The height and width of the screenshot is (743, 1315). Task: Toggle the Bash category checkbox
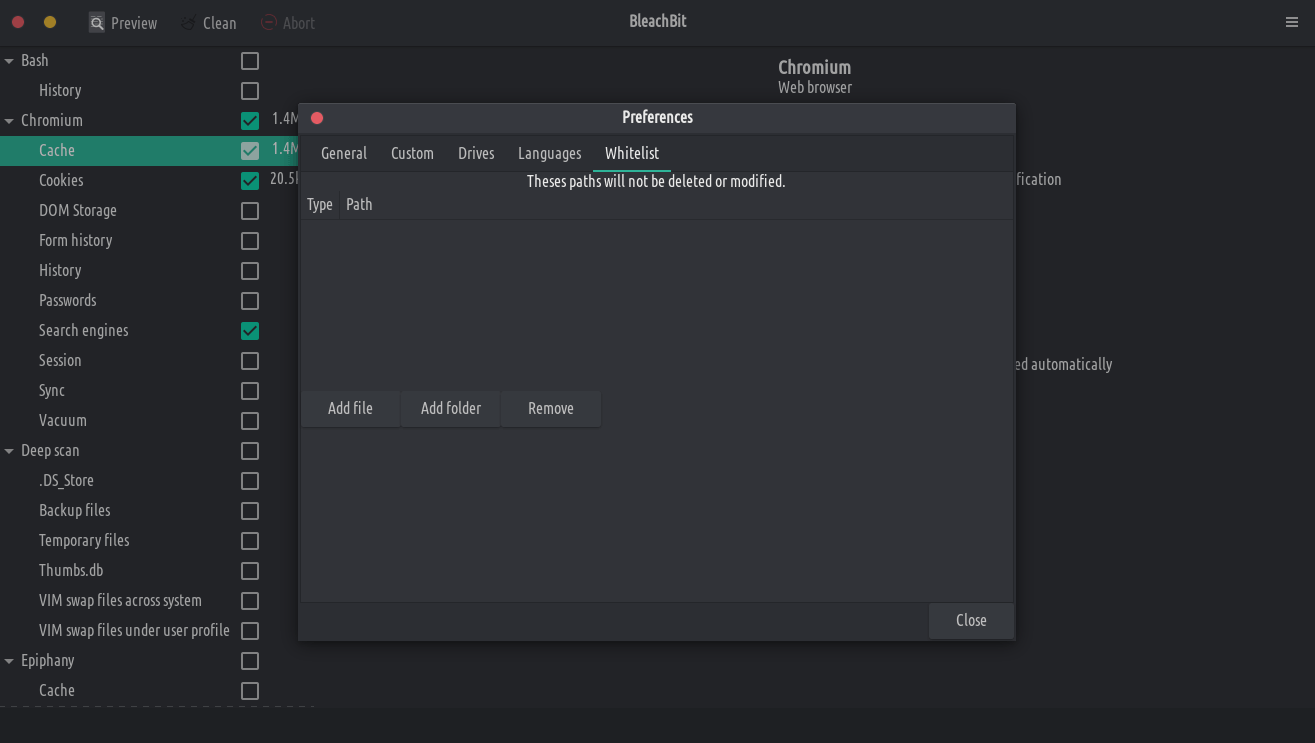click(x=250, y=61)
